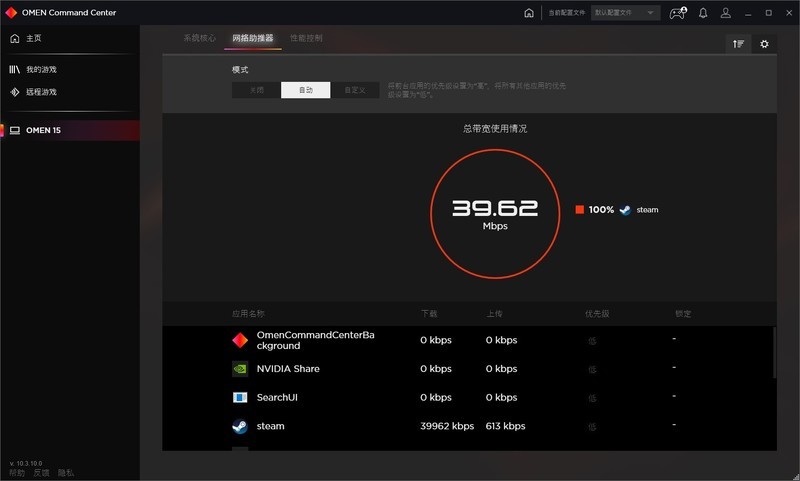The height and width of the screenshot is (481, 800).
Task: Select the OmenCommandCenterBackground row name
Action: tap(315, 340)
